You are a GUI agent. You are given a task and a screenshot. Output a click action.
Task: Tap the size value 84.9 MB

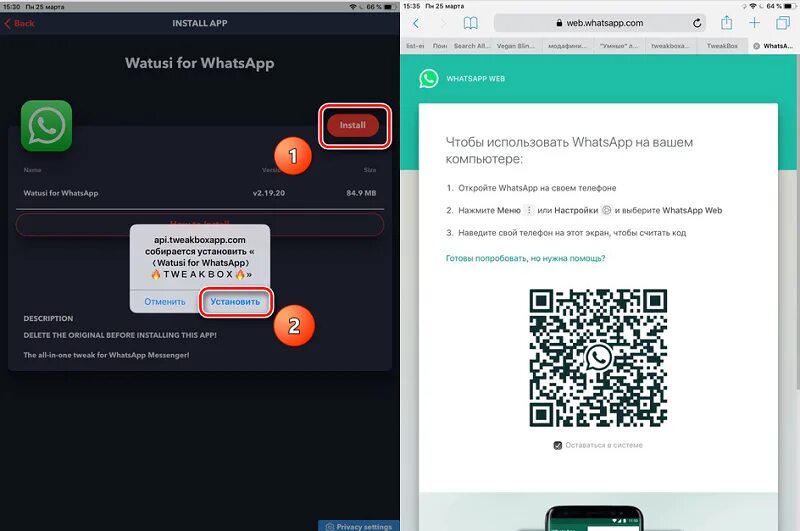(x=361, y=193)
